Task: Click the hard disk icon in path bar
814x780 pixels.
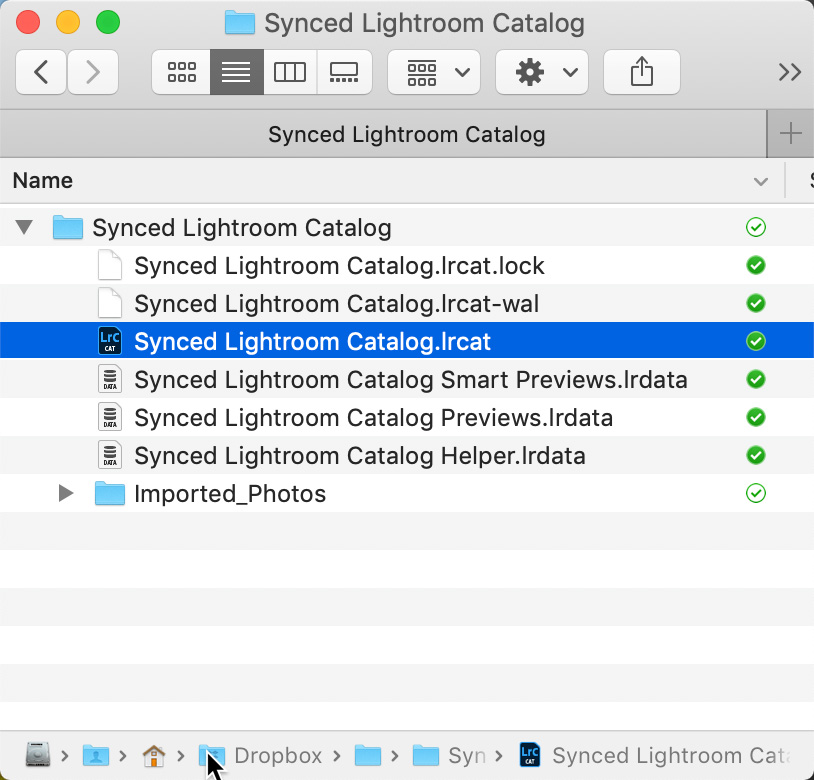Action: (x=38, y=756)
